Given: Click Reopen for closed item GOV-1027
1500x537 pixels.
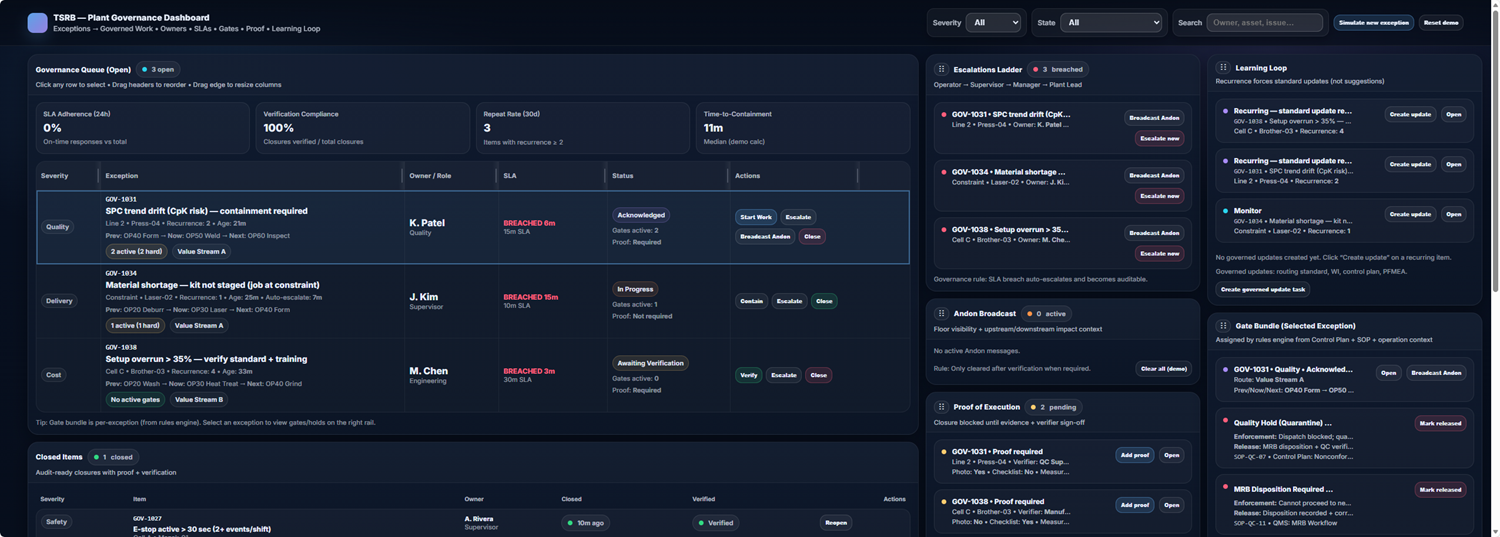Looking at the screenshot, I should click(x=836, y=522).
